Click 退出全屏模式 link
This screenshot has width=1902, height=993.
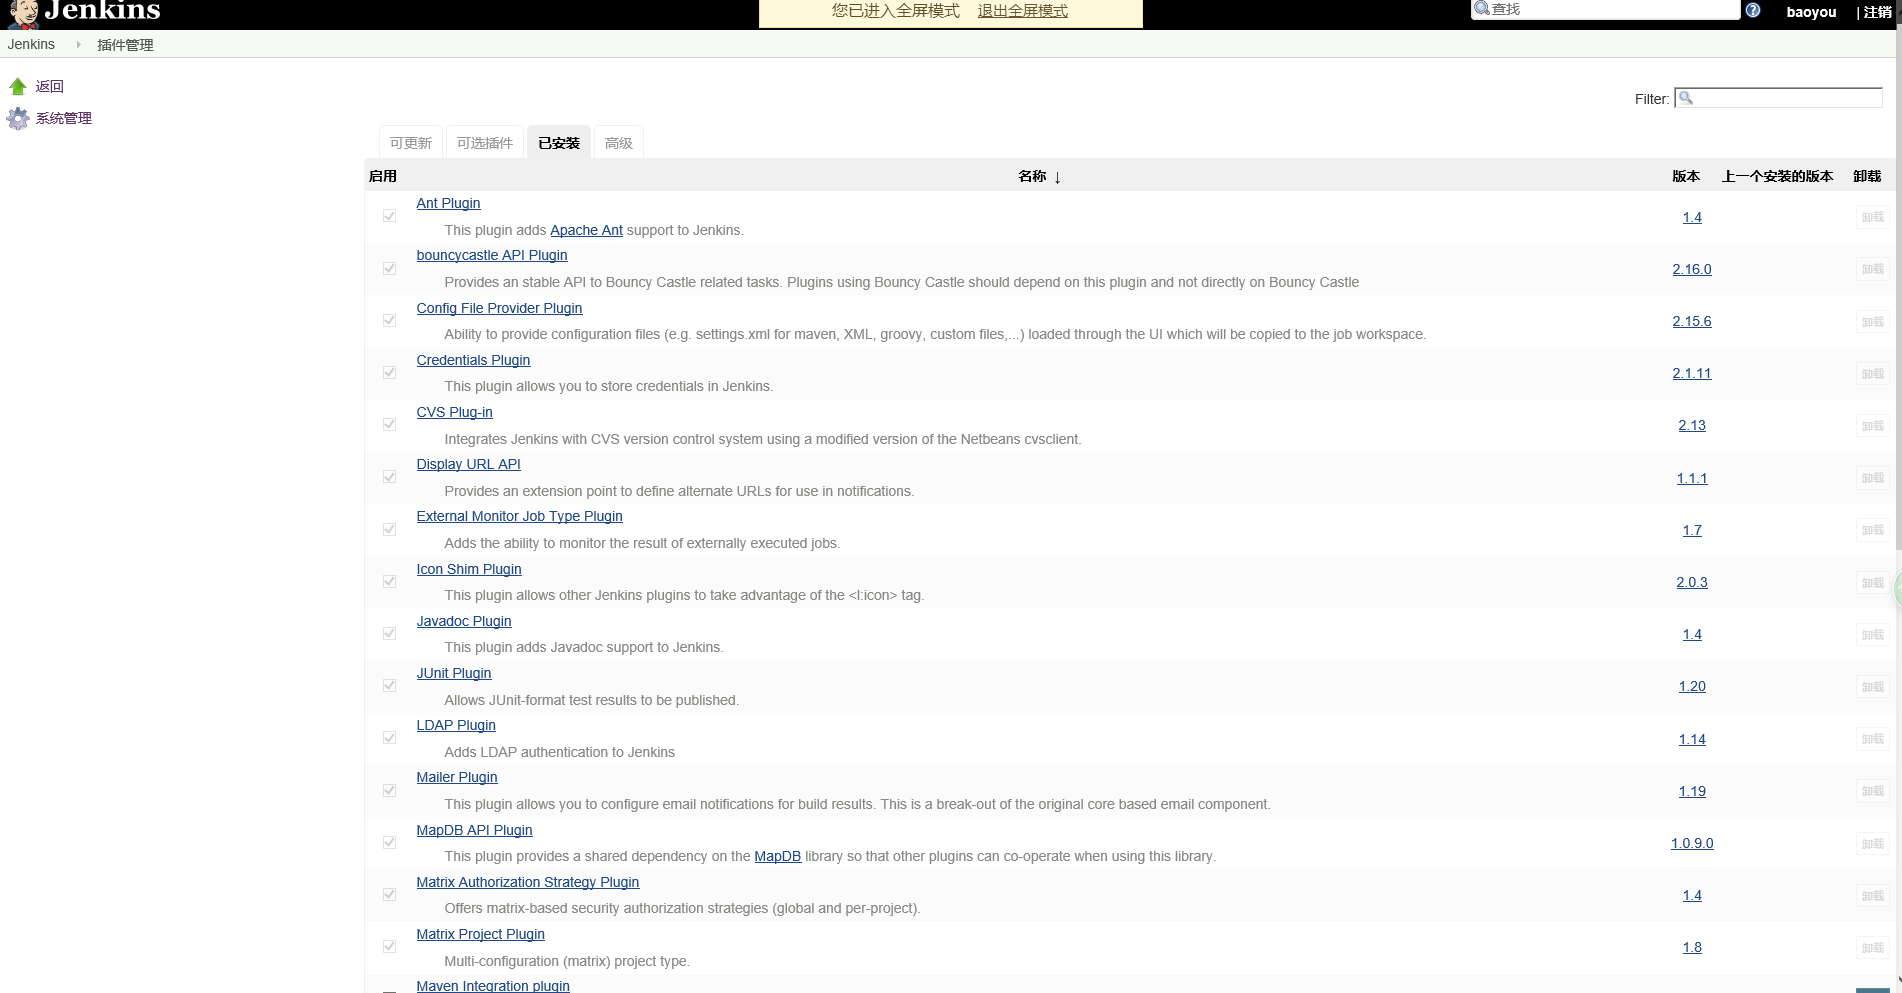tap(1022, 11)
